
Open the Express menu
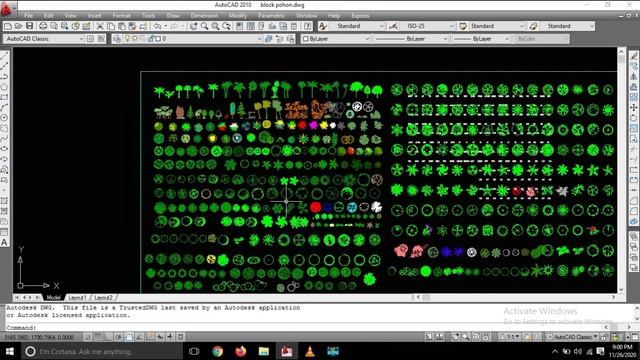pyautogui.click(x=360, y=16)
